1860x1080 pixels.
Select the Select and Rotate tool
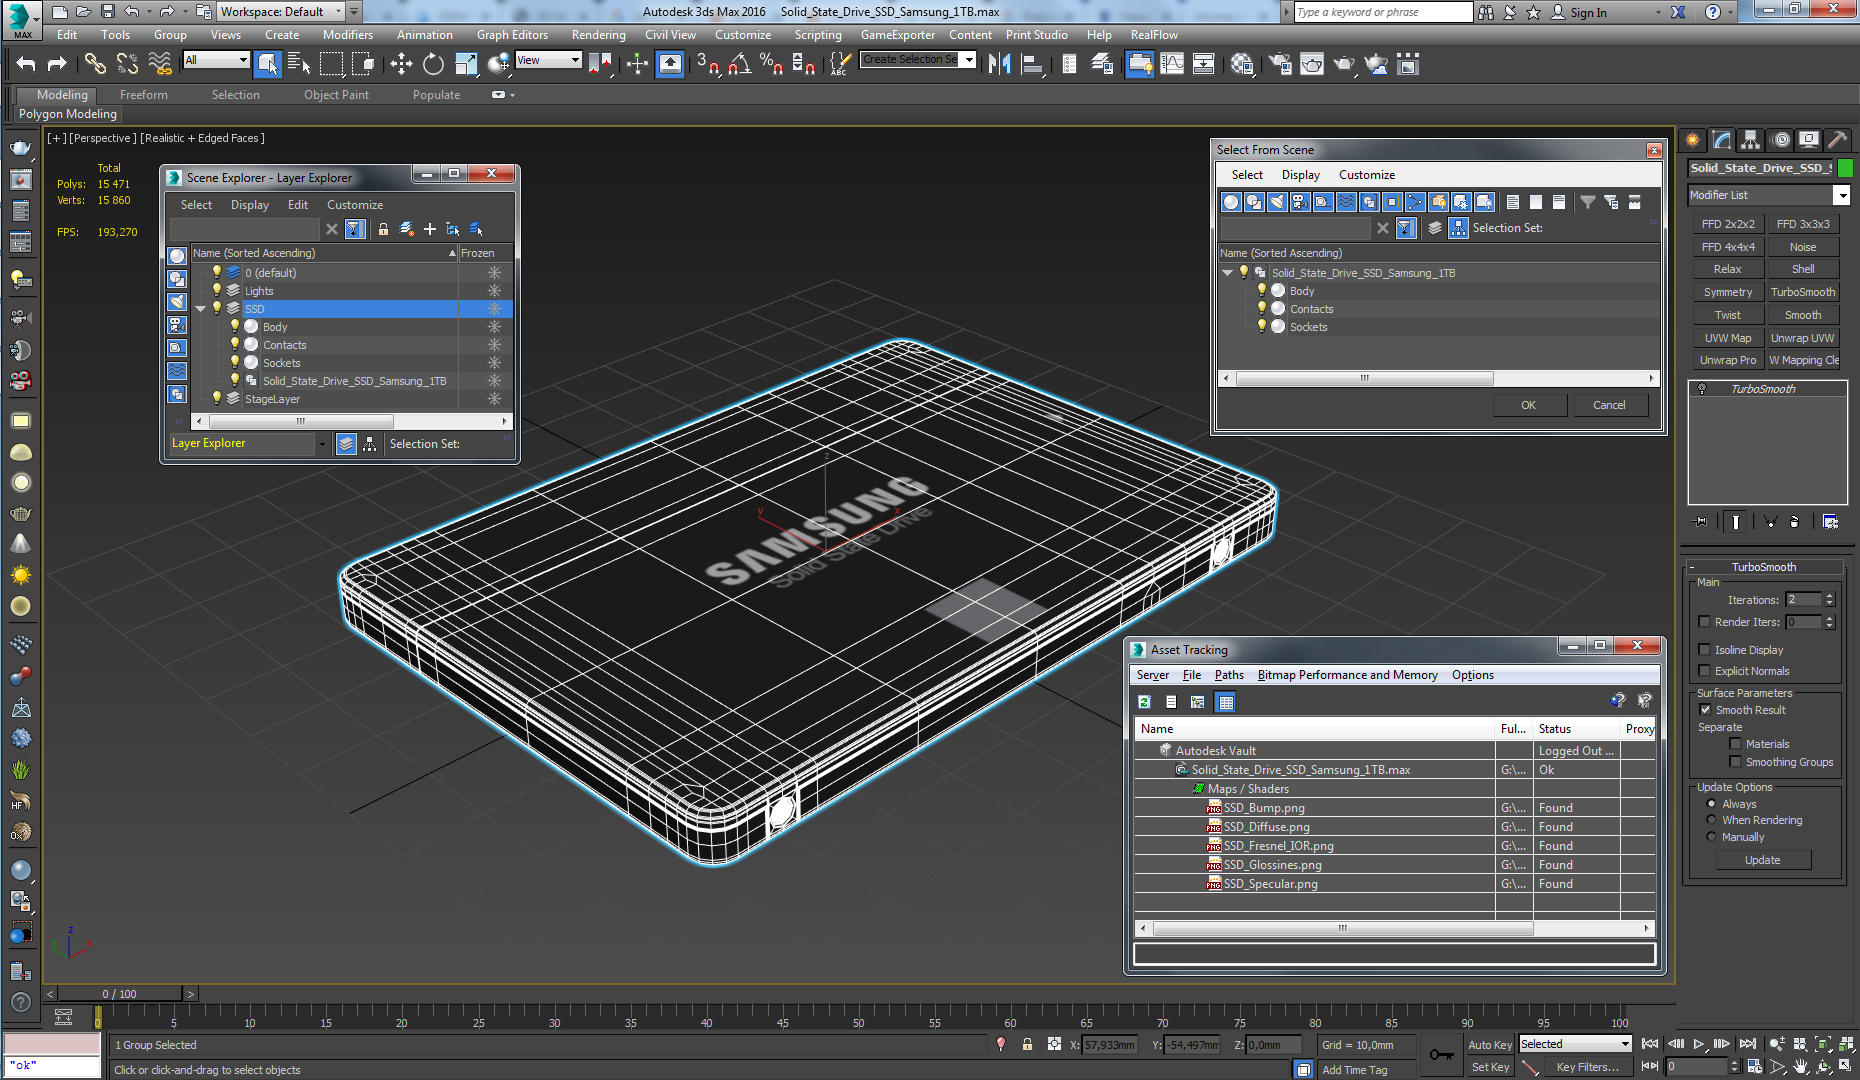click(x=433, y=64)
